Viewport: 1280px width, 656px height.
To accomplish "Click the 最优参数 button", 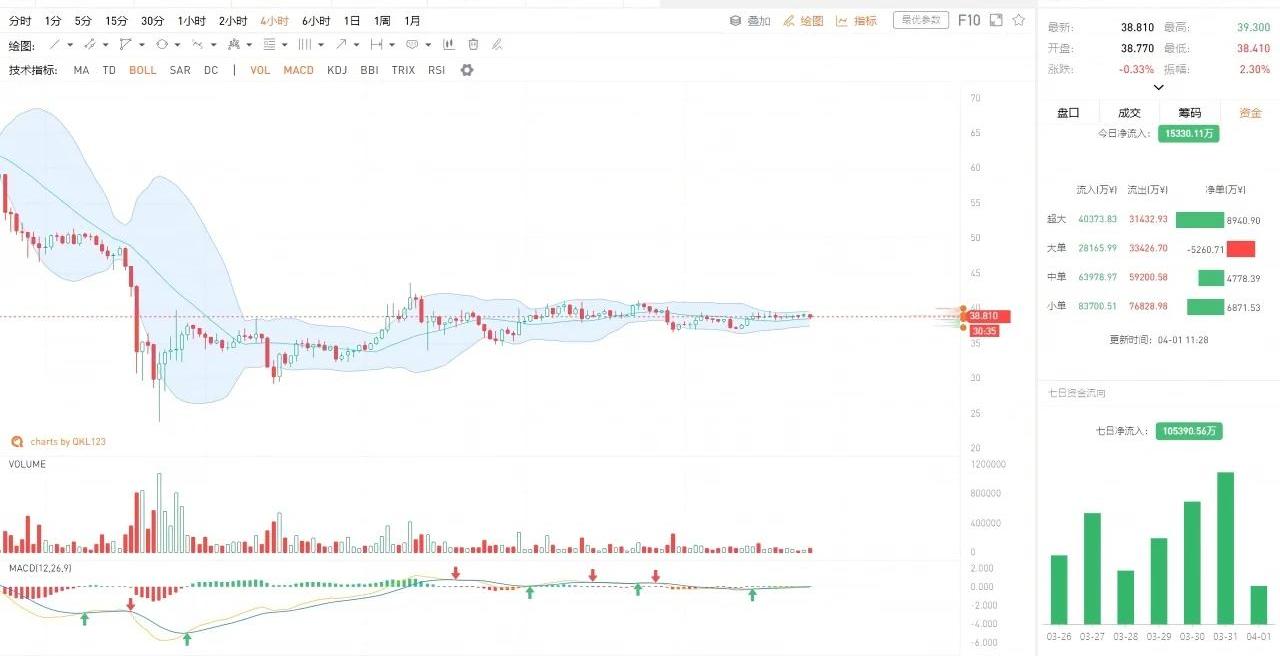I will point(920,20).
